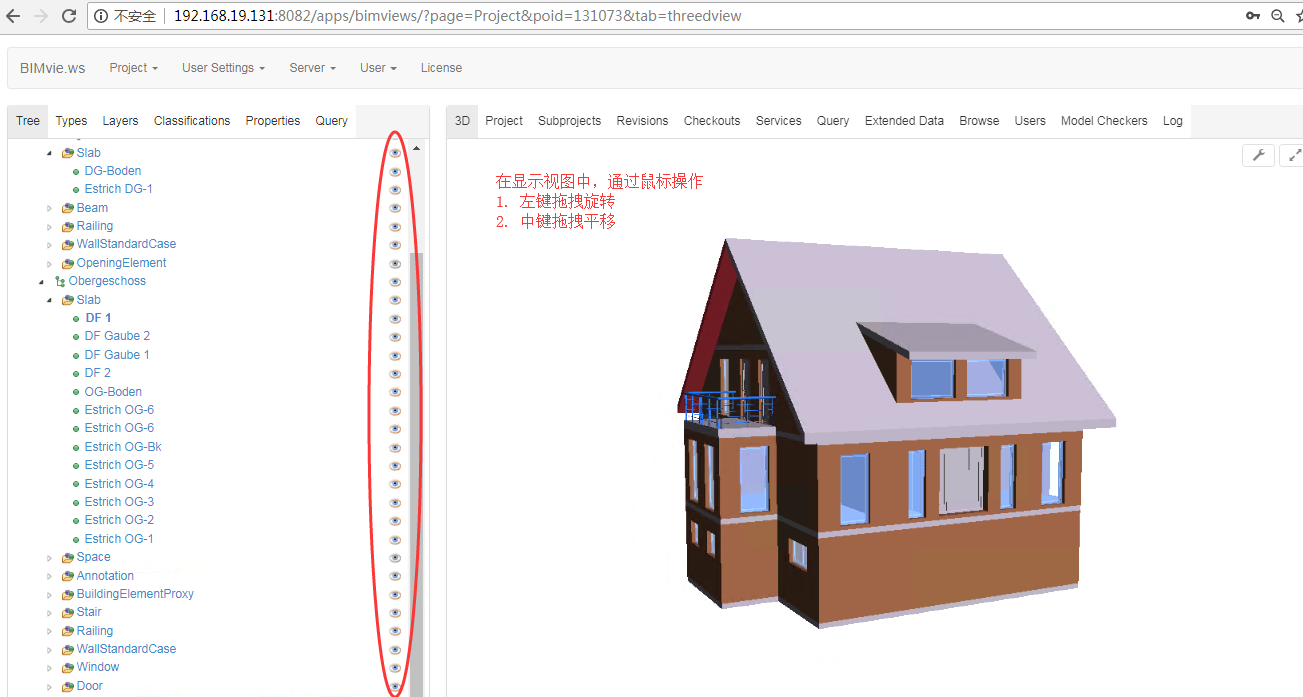Expand the Stair tree node

coord(50,612)
